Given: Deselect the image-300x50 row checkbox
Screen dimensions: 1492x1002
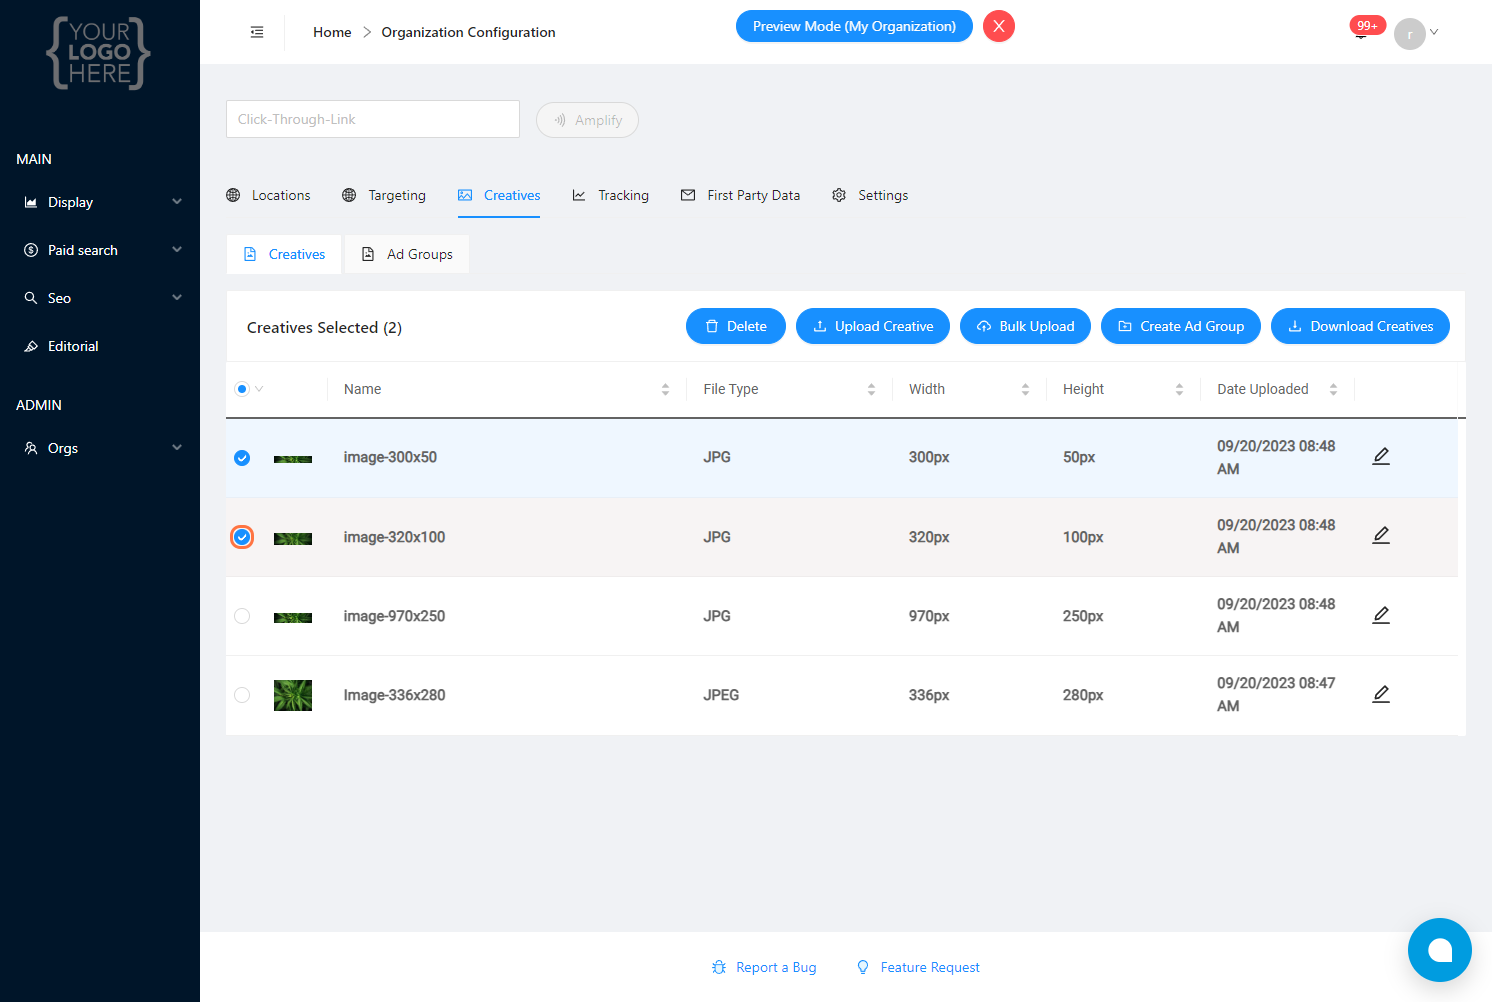Looking at the screenshot, I should click(242, 458).
